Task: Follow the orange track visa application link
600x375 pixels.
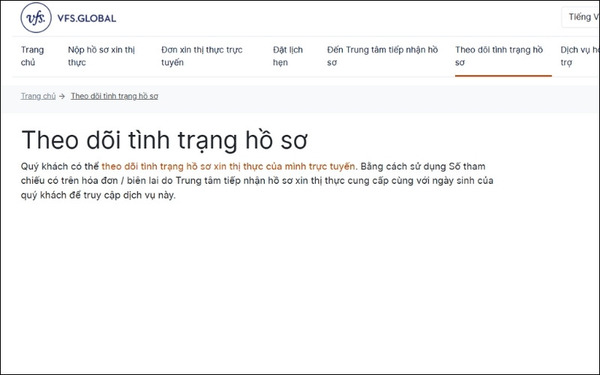Action: 228,166
